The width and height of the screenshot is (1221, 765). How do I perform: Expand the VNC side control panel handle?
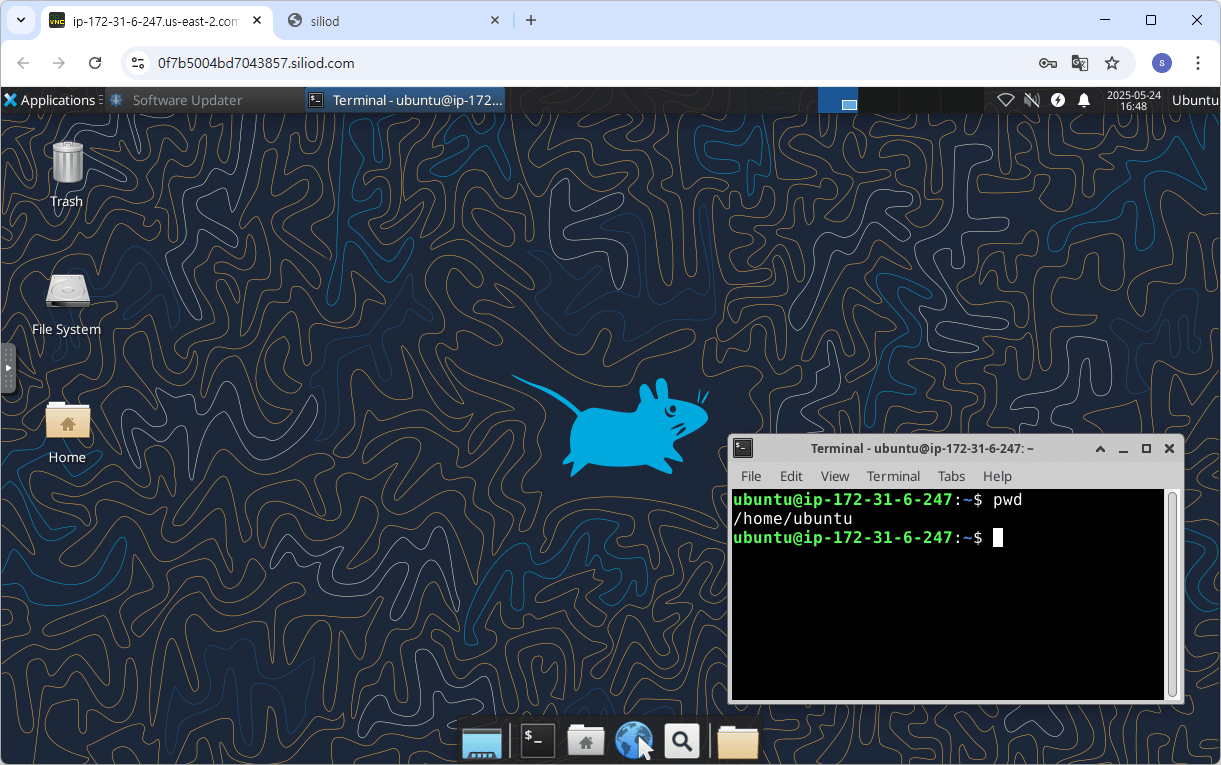point(8,368)
